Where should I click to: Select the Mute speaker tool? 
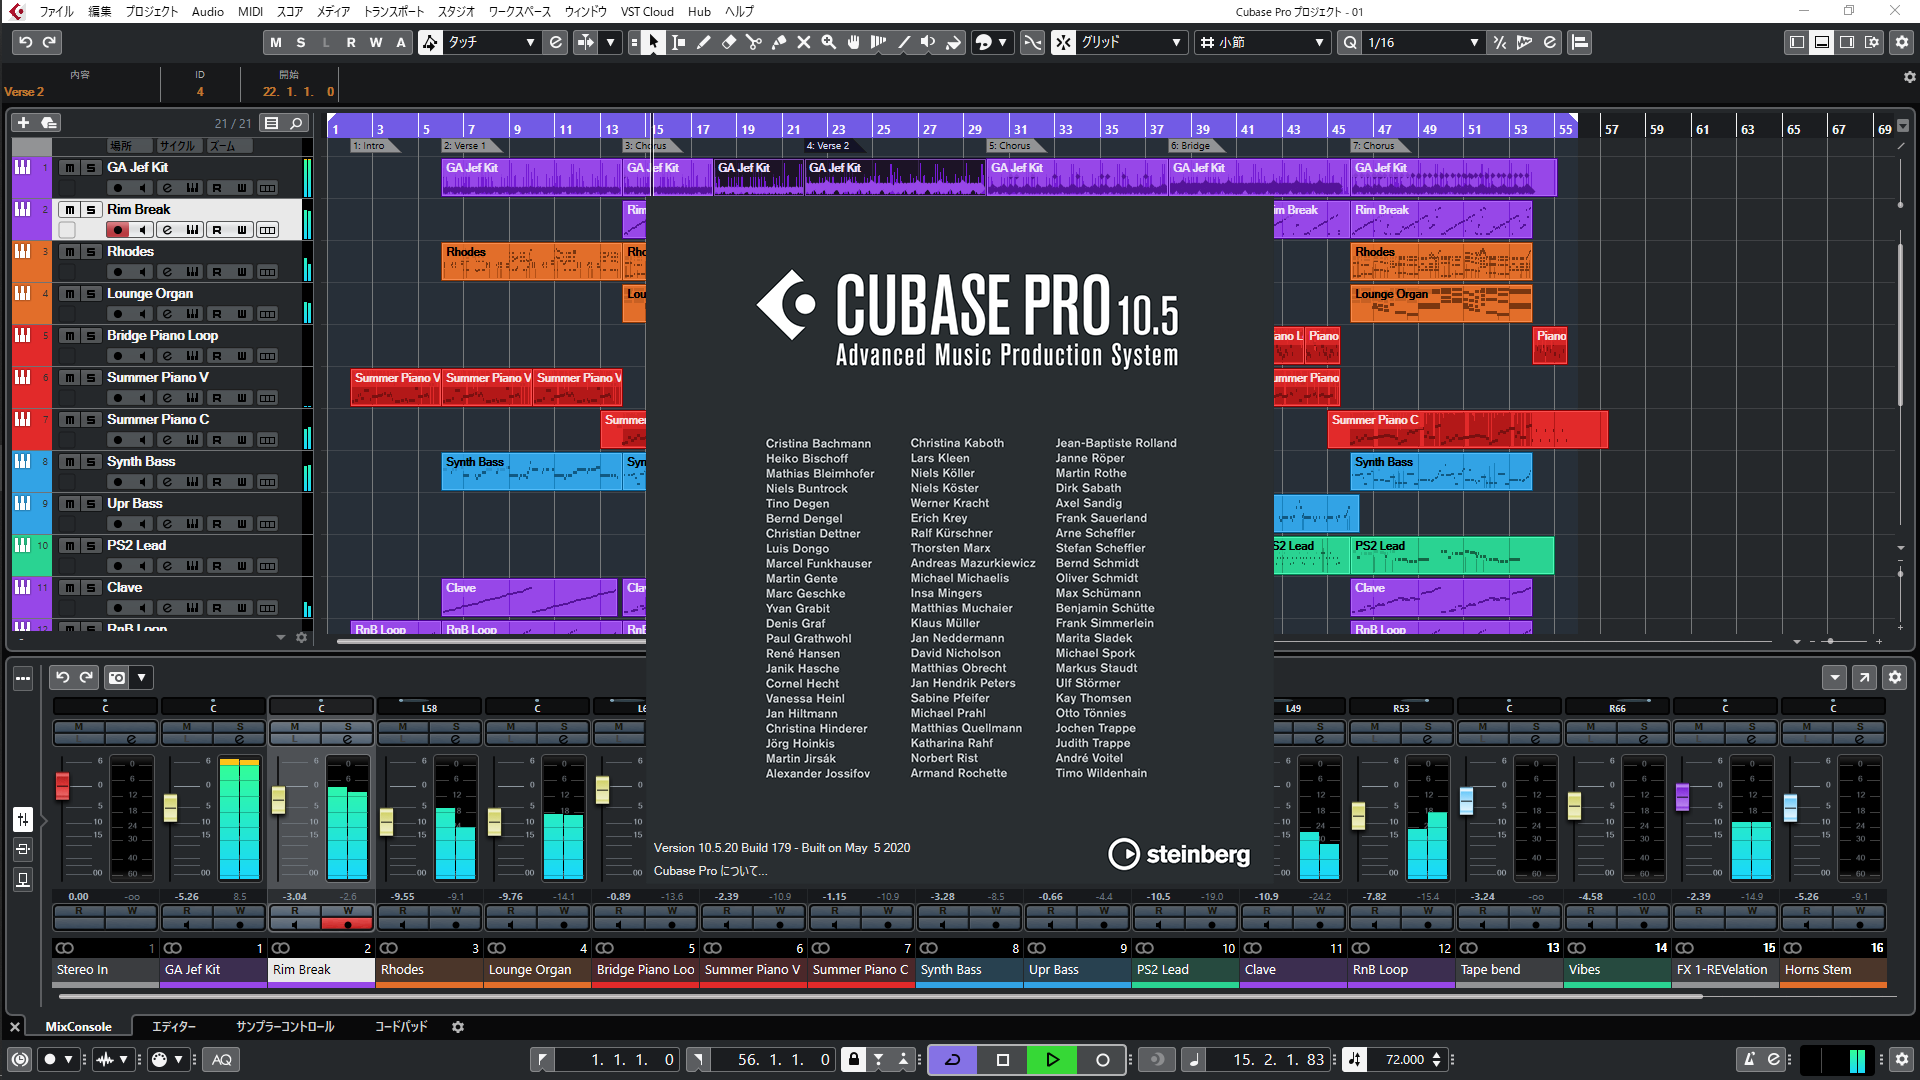(928, 42)
